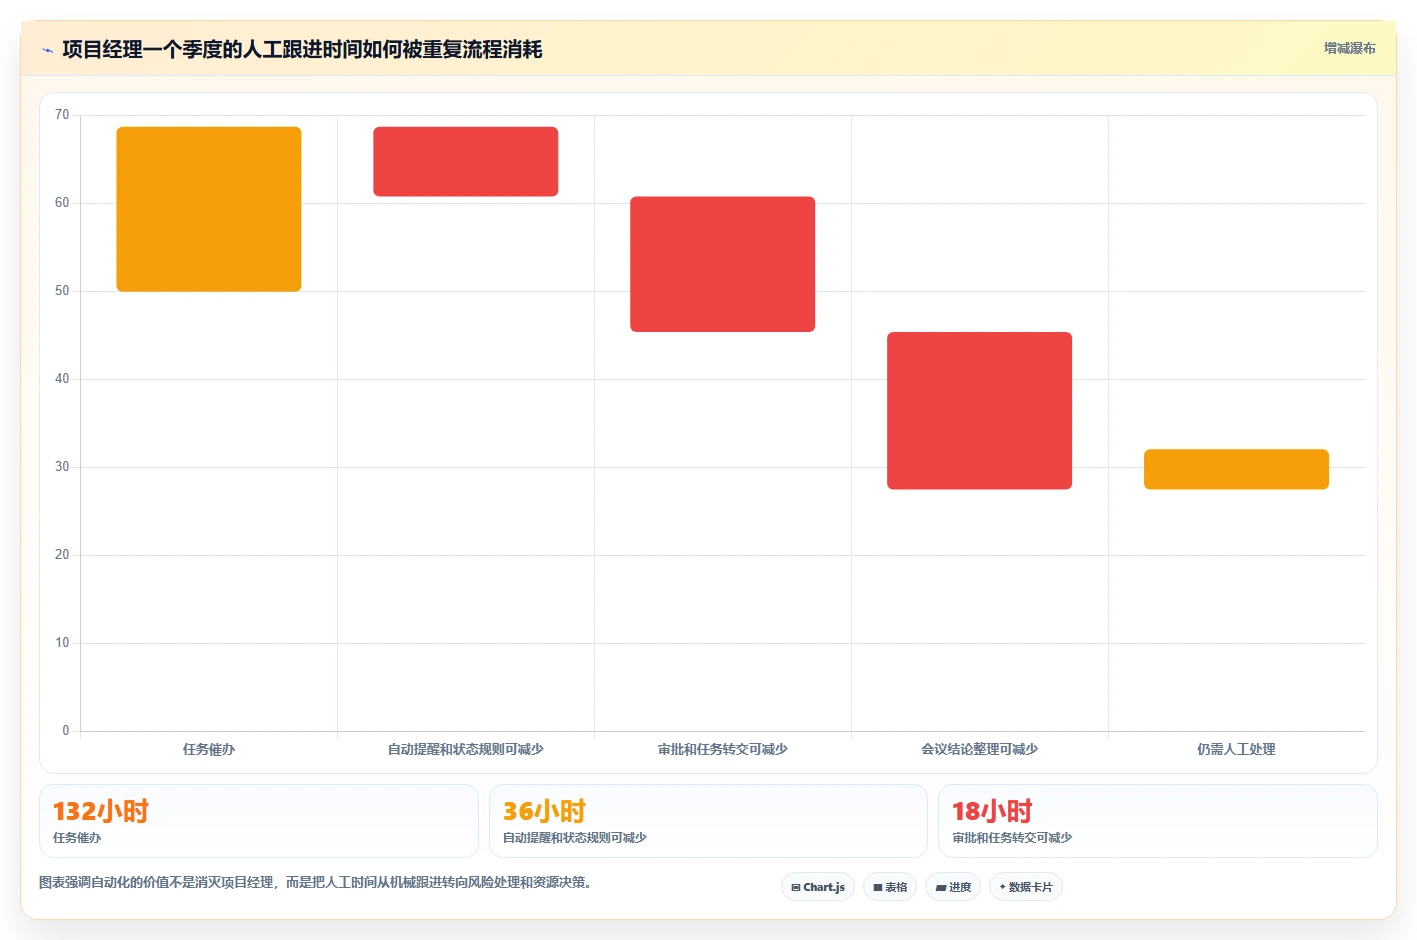Click the footnote text starting 图表强调自动化
The width and height of the screenshot is (1417, 940).
pos(316,882)
